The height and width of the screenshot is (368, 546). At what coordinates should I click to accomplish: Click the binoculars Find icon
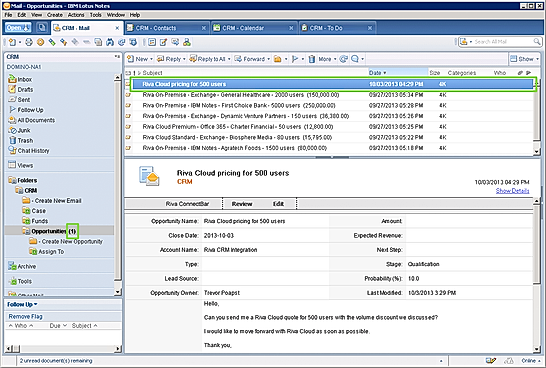coord(110,42)
